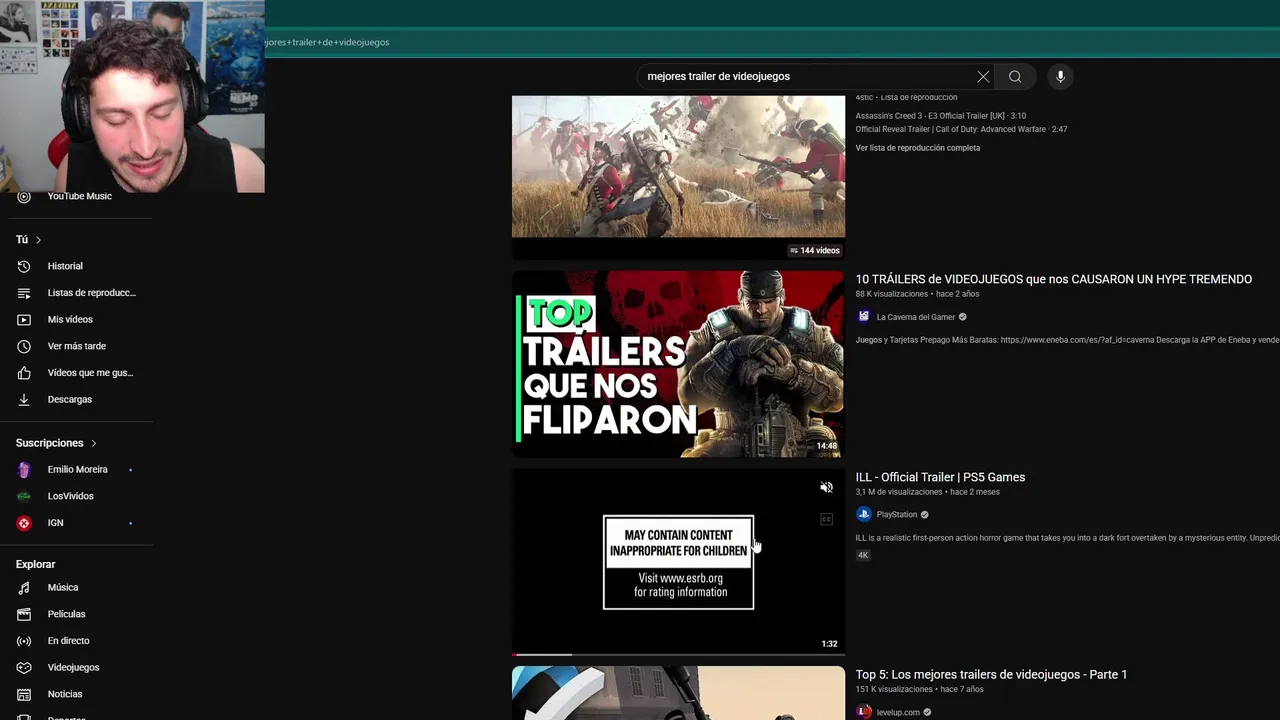1280x720 pixels.
Task: Open La Caverna del Gamer channel name
Action: tap(916, 317)
